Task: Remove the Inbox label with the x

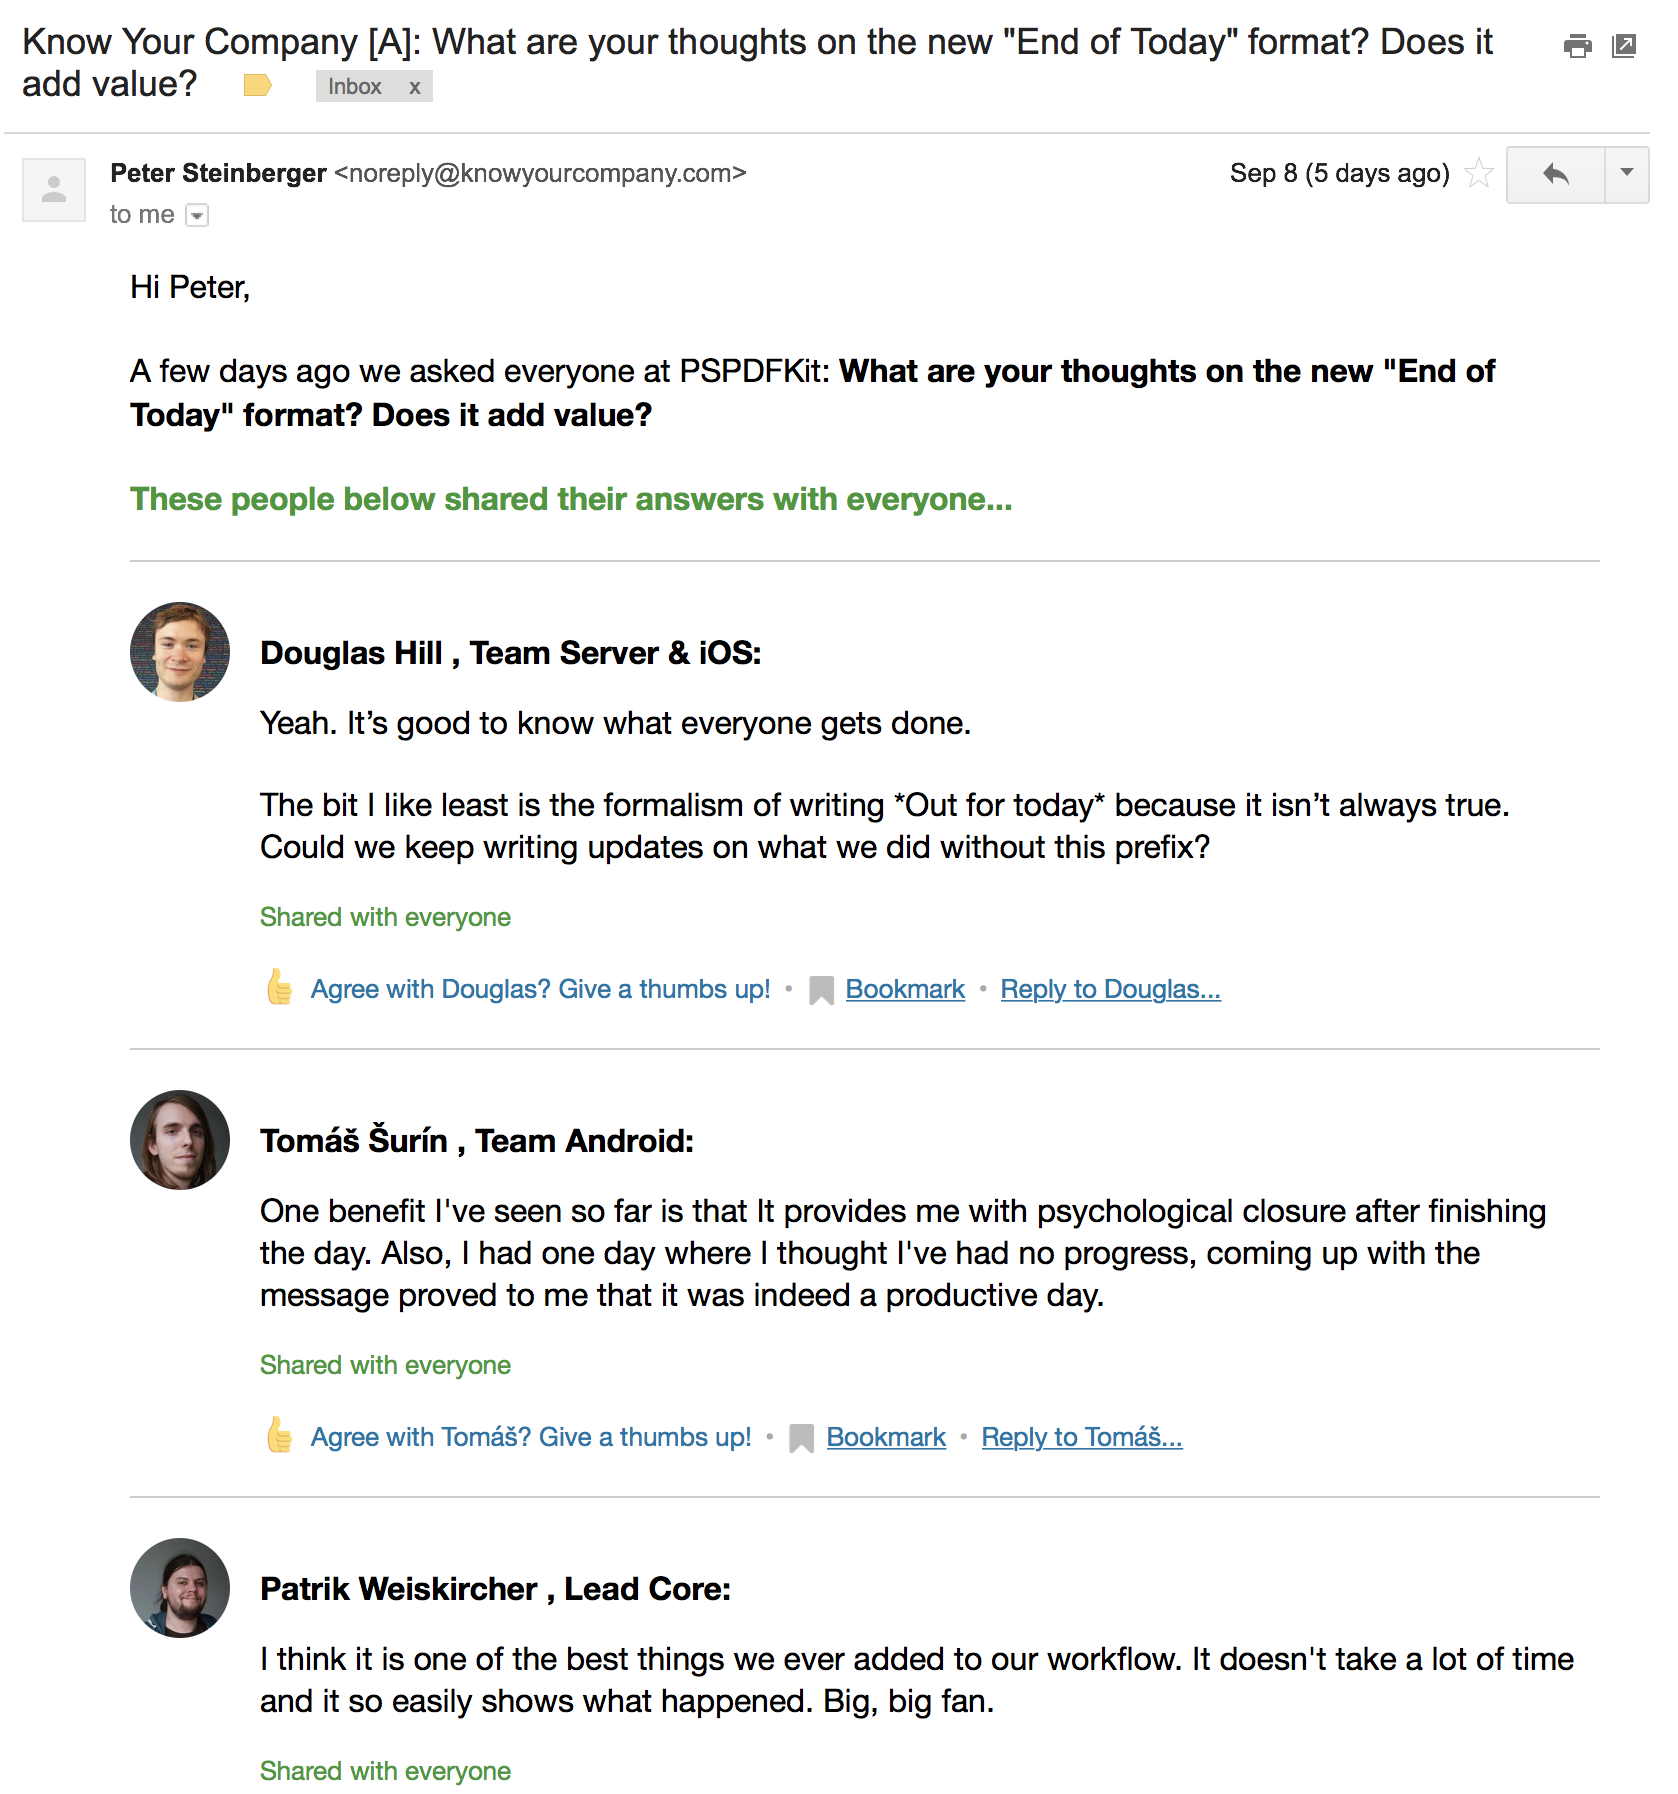Action: (415, 87)
